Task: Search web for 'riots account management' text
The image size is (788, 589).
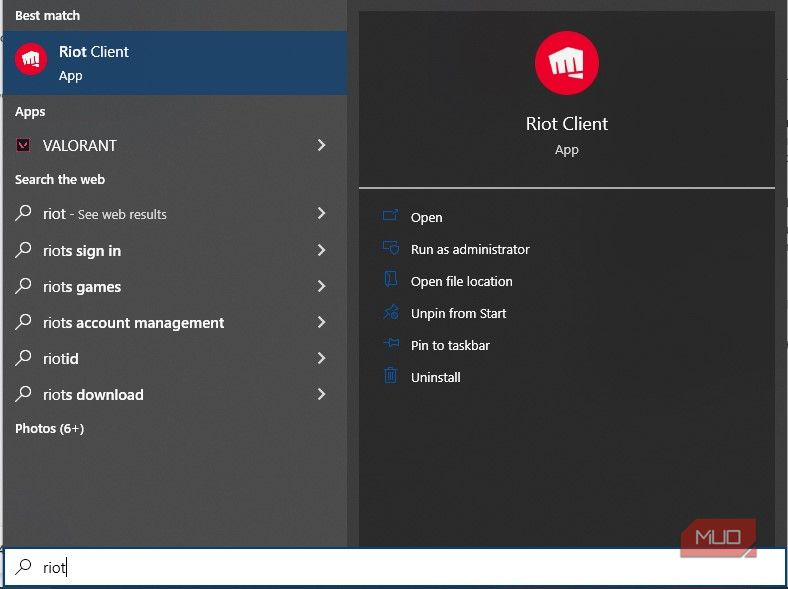Action: point(133,323)
